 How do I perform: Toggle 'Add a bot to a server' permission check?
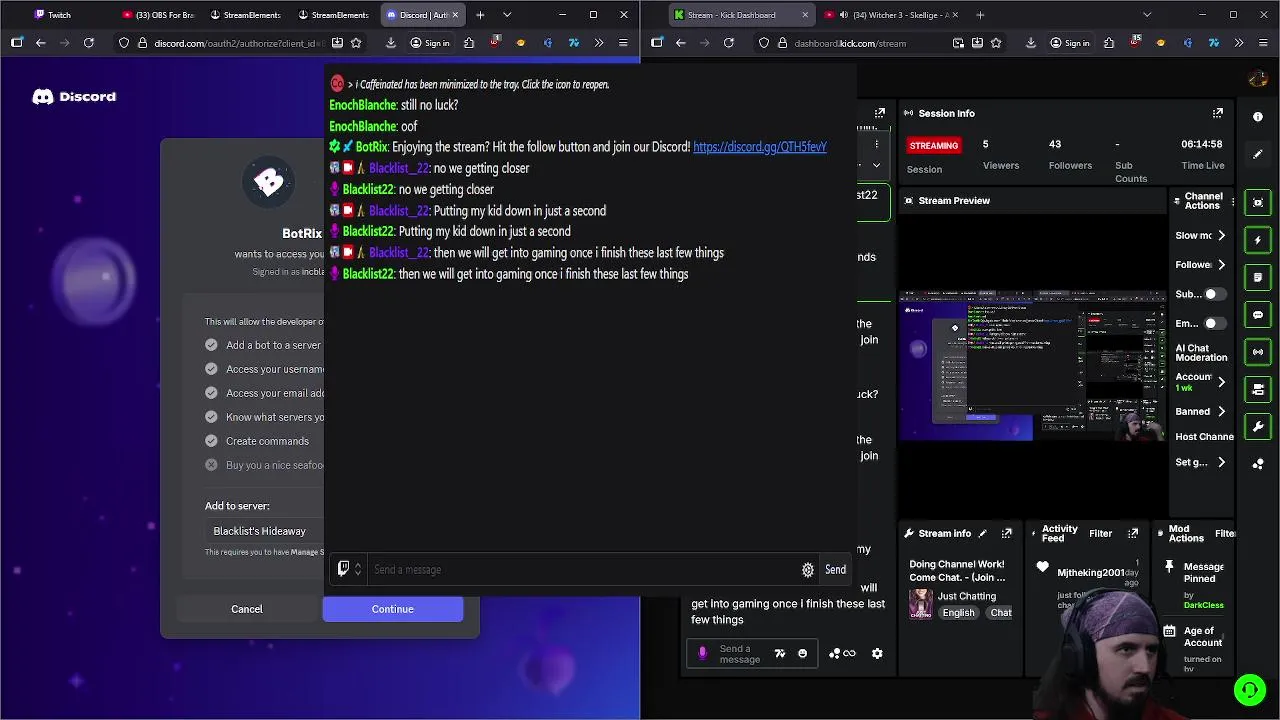[x=211, y=345]
